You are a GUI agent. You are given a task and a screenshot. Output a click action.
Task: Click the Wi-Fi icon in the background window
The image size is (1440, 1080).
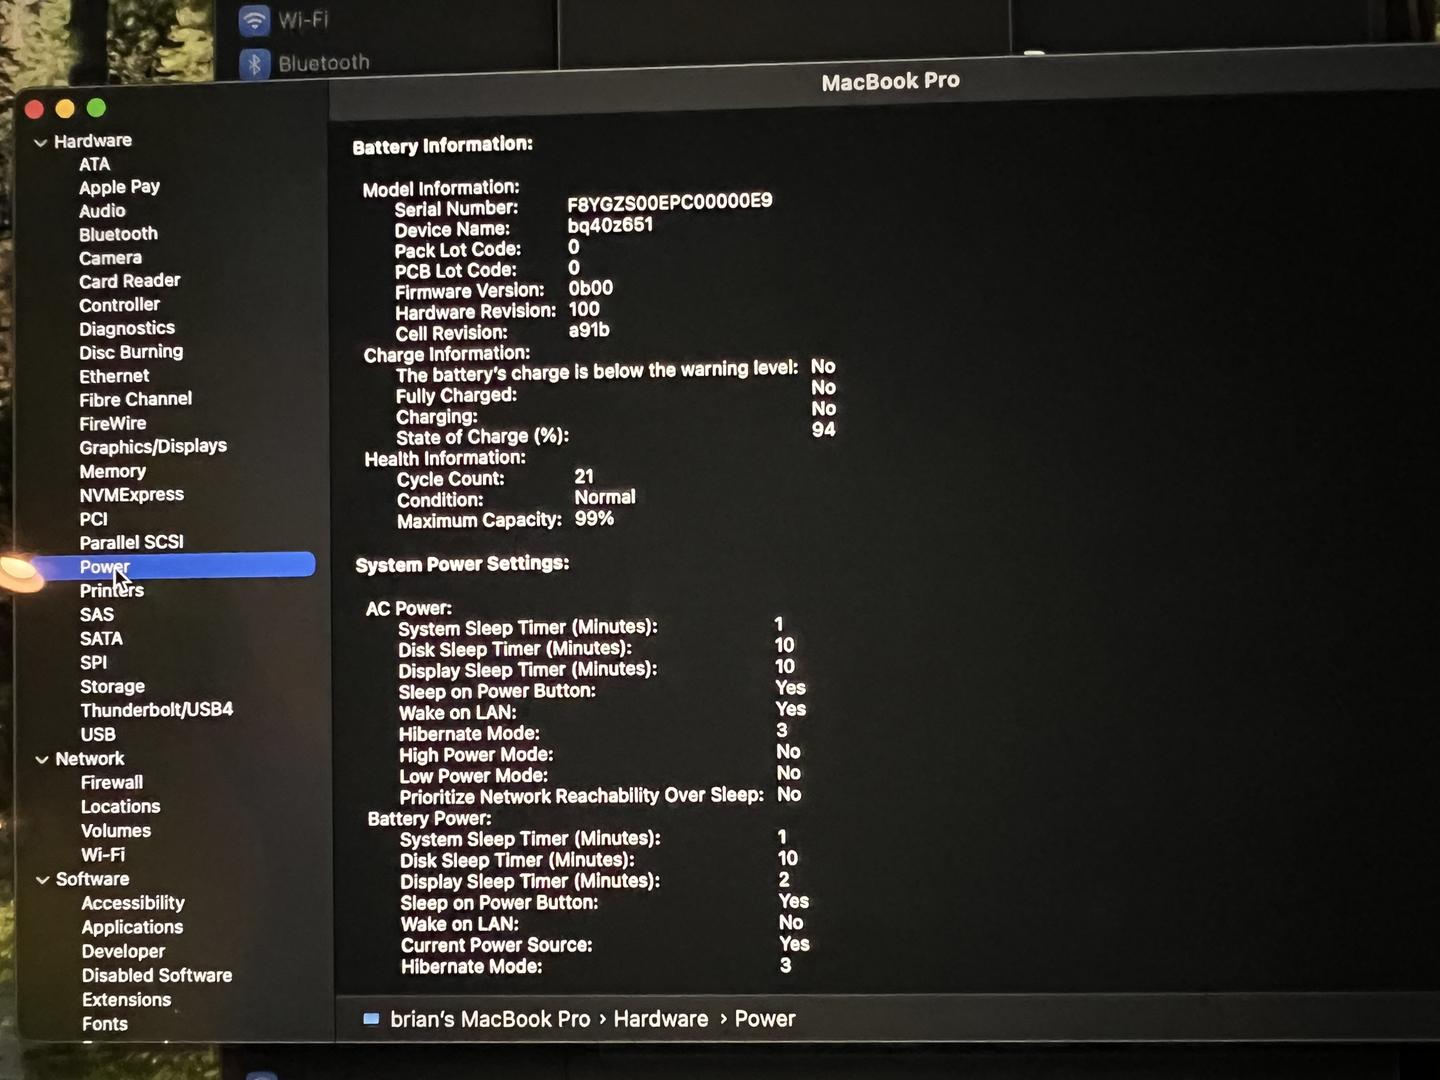pos(254,20)
